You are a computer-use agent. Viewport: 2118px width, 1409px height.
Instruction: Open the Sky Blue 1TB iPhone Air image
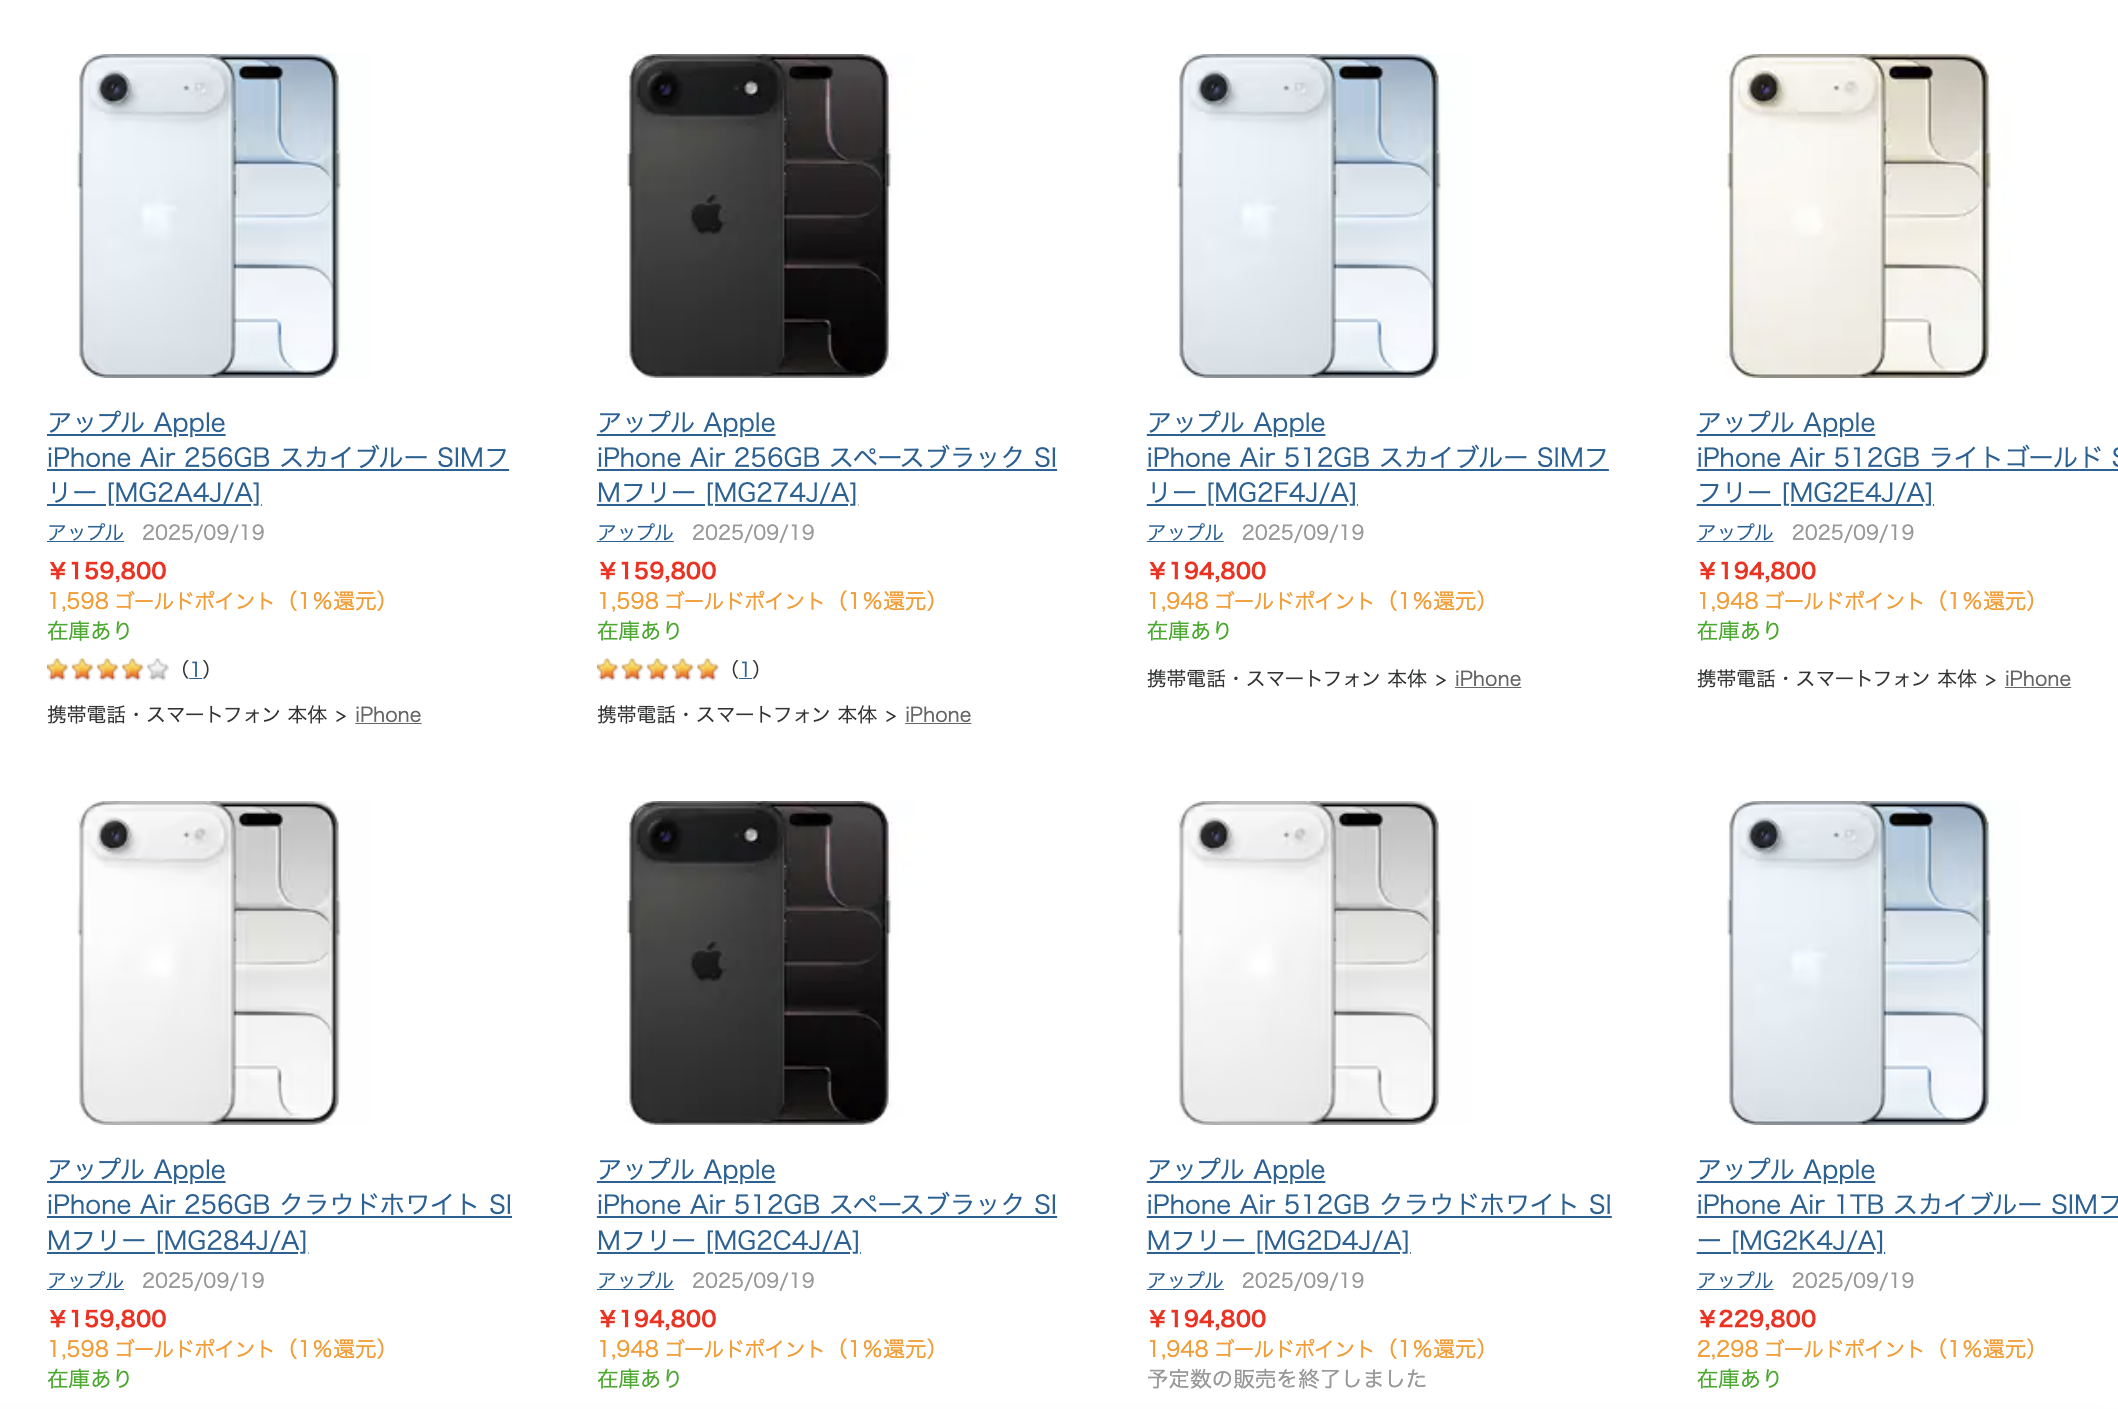coord(1858,962)
